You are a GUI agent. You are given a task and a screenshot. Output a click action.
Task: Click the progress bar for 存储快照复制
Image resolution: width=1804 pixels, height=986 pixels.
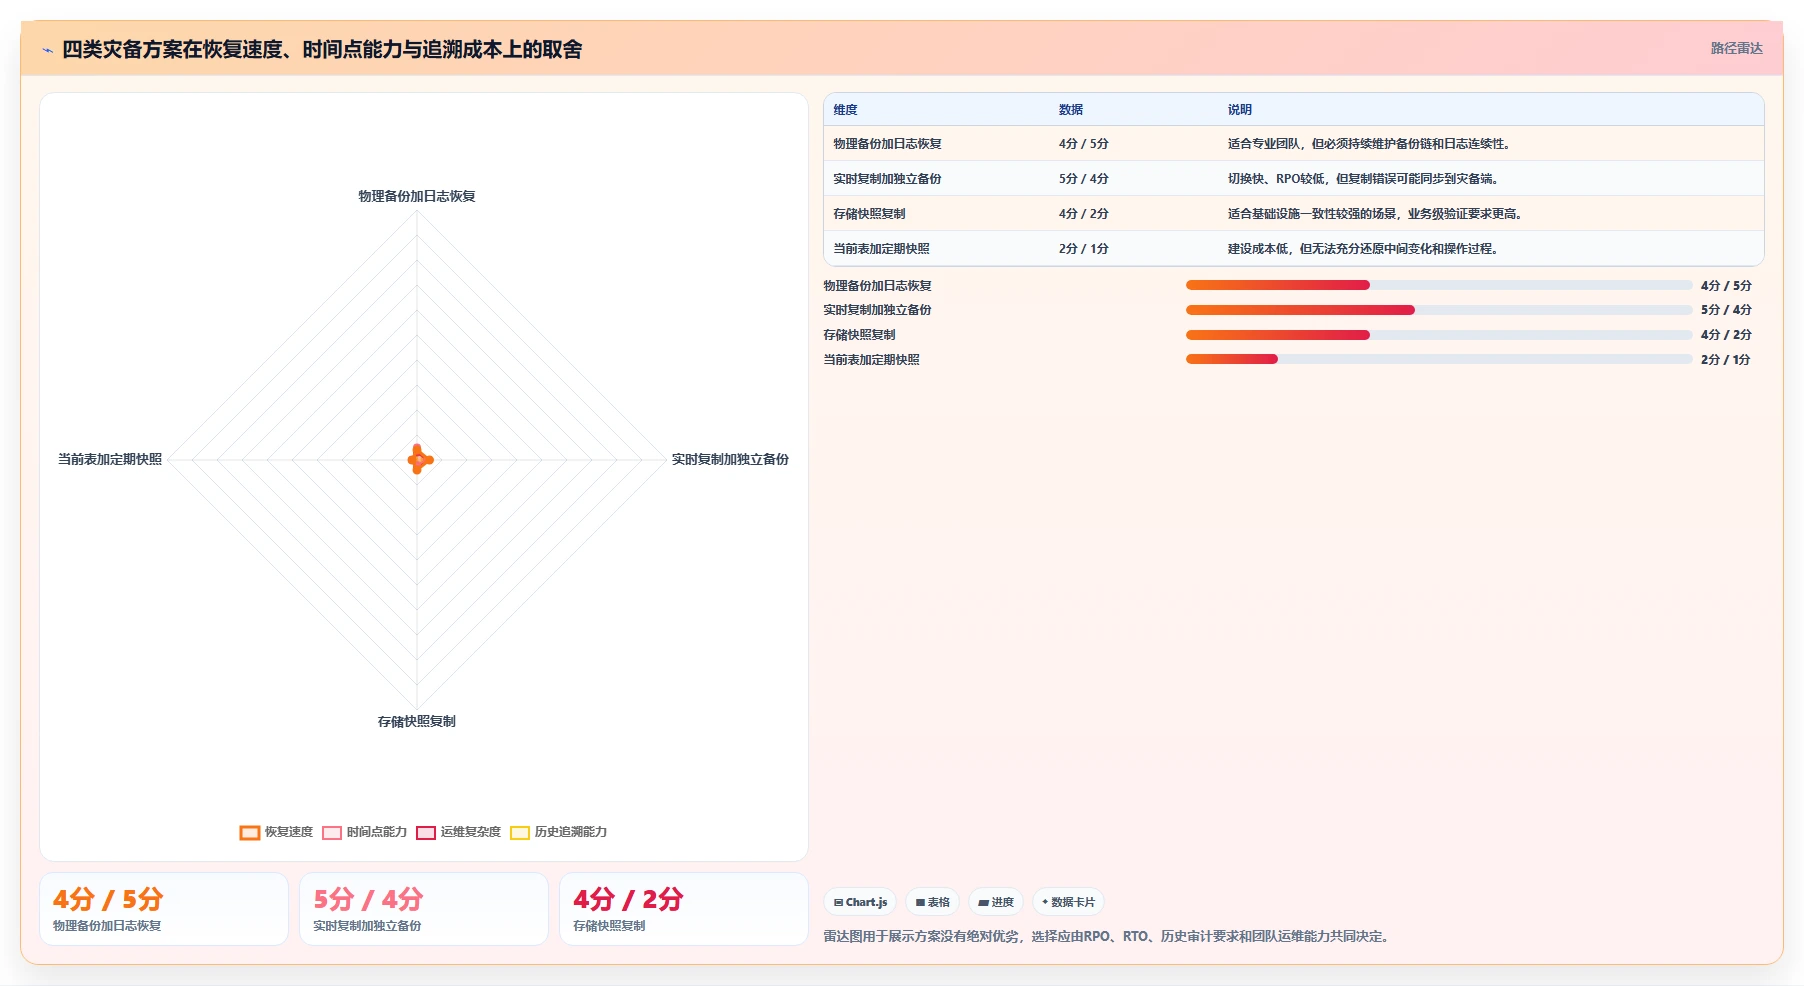click(x=1438, y=335)
